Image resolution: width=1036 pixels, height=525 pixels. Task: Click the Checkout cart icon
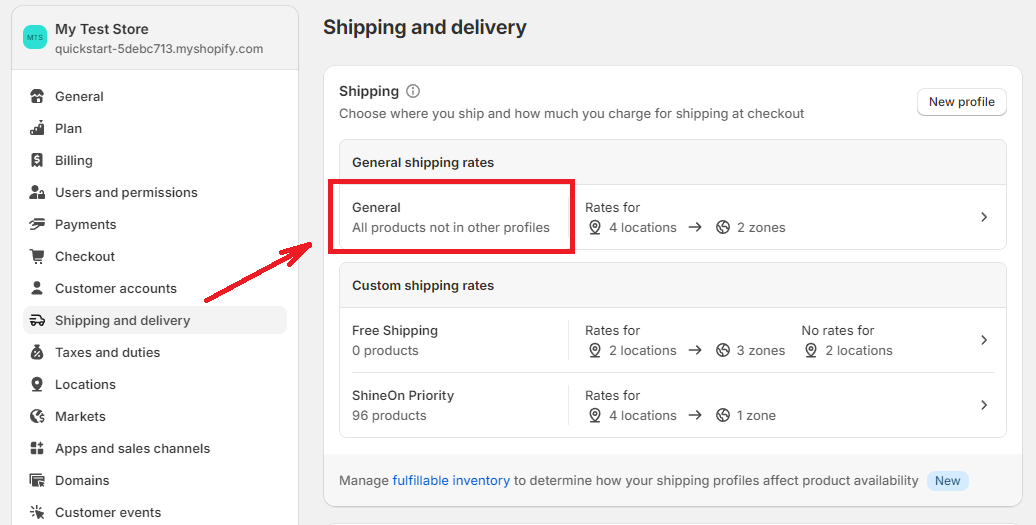pos(37,256)
